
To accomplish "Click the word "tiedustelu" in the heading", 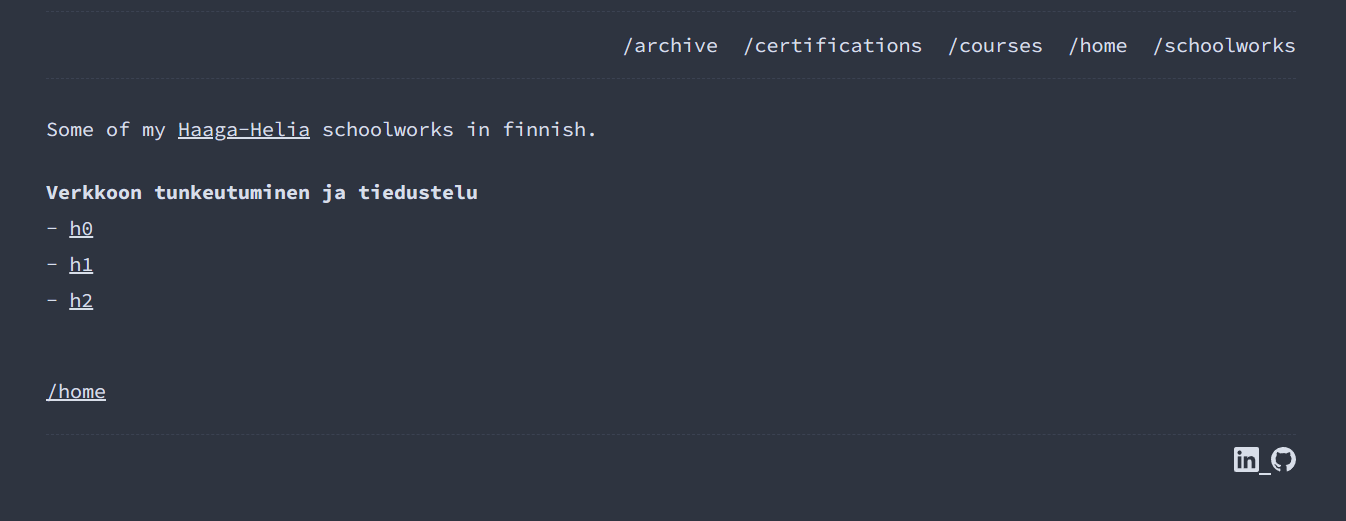I will point(418,193).
